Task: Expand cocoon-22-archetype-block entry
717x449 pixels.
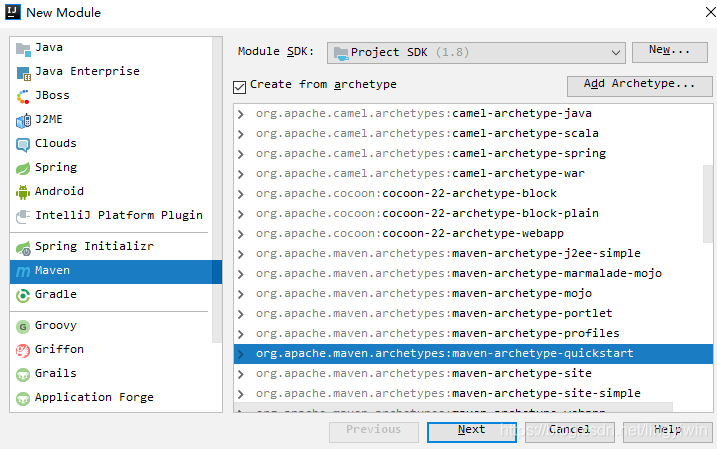Action: [x=241, y=194]
